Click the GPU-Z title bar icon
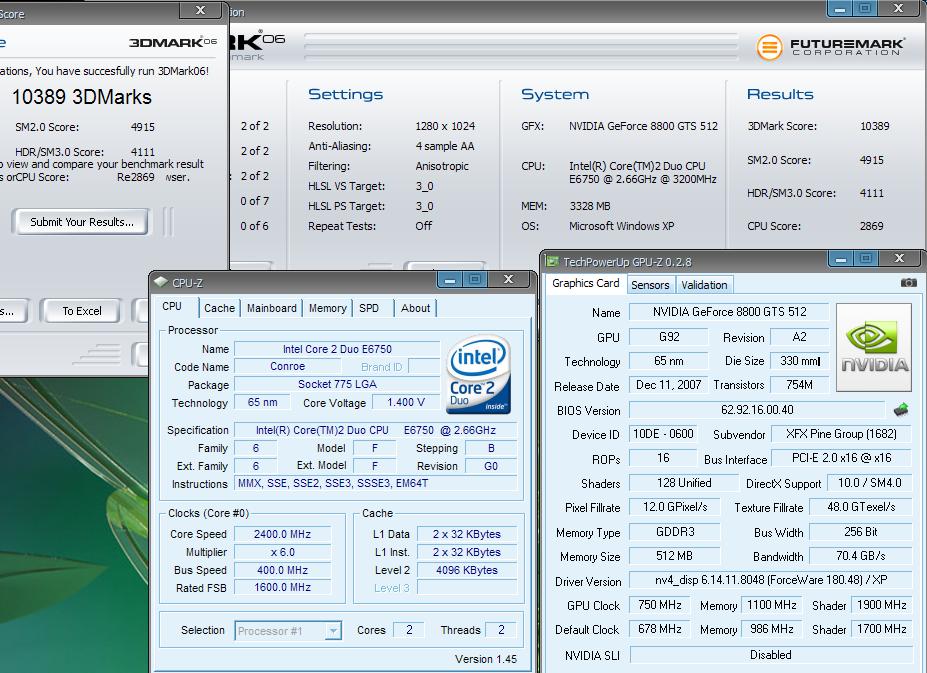 click(x=552, y=261)
